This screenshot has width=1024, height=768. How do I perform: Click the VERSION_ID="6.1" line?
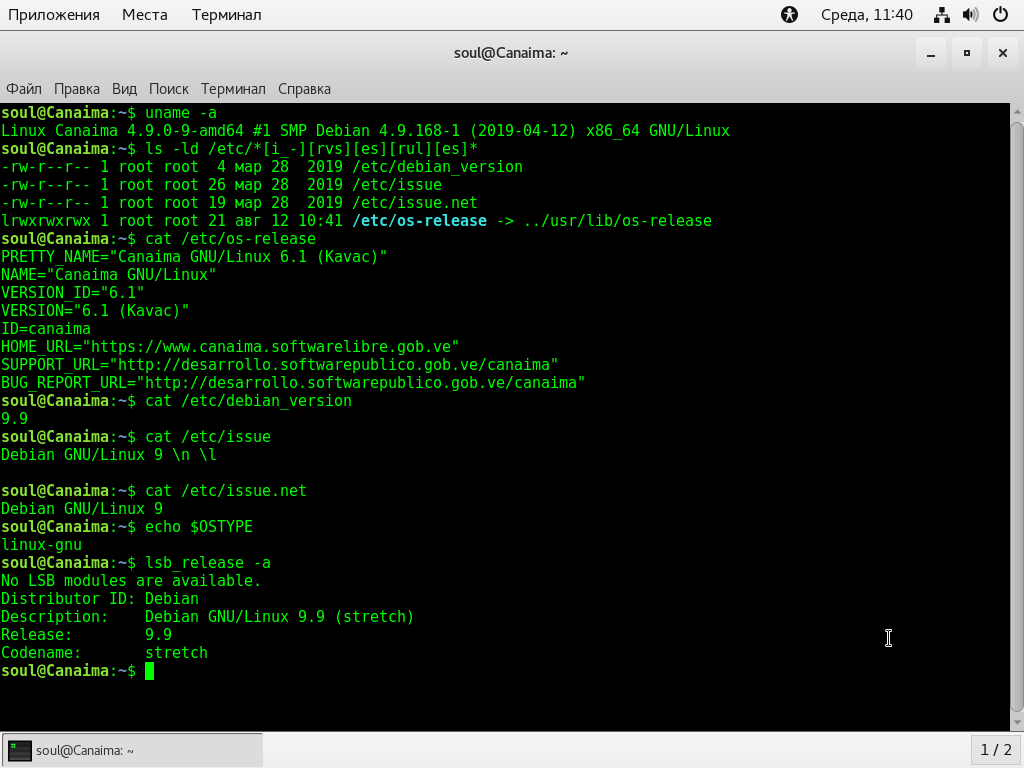tap(72, 293)
